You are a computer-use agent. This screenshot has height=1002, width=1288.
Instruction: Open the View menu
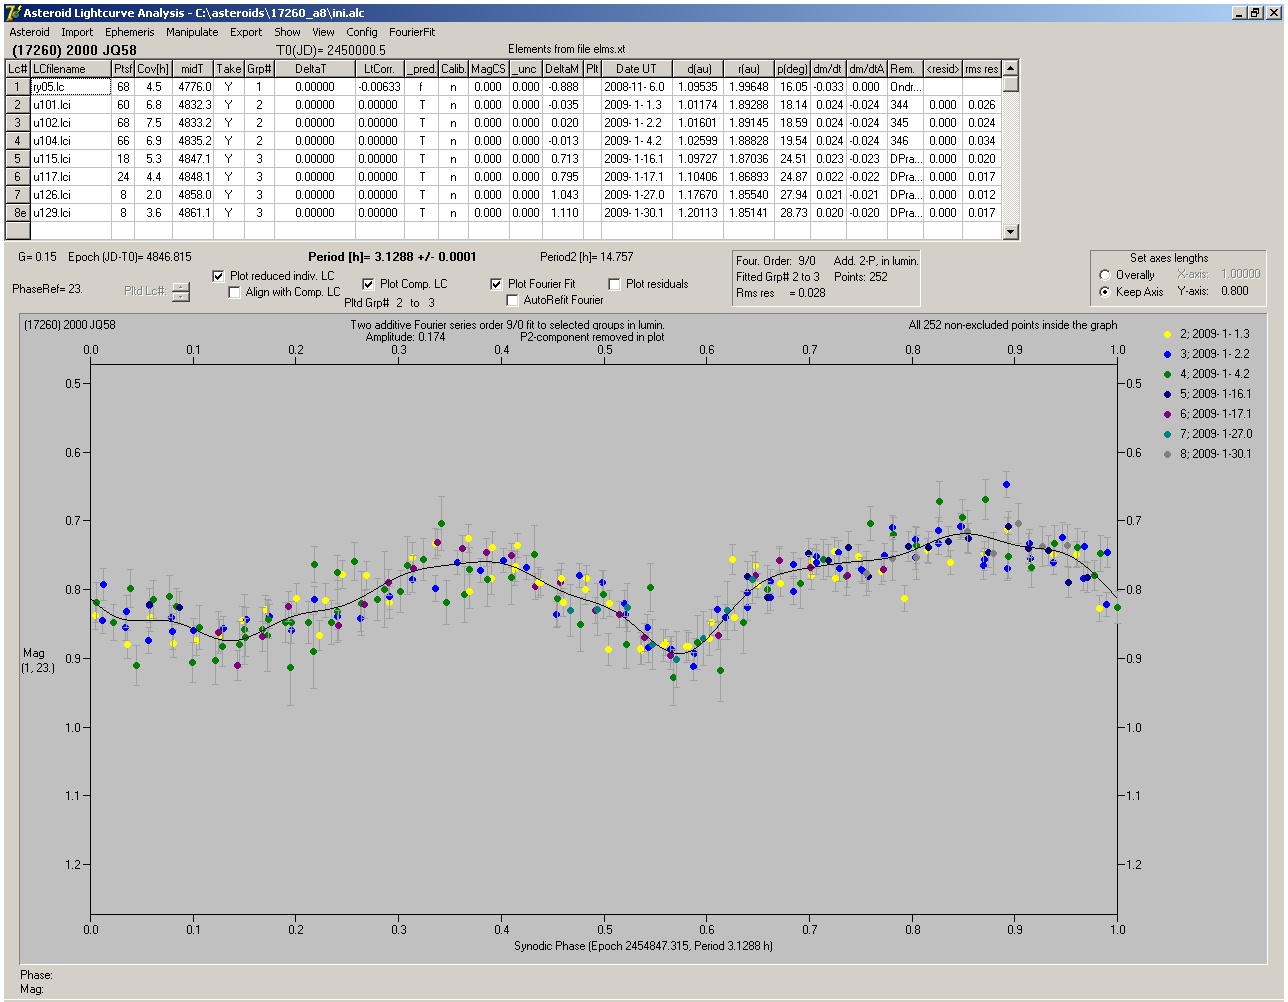[323, 32]
